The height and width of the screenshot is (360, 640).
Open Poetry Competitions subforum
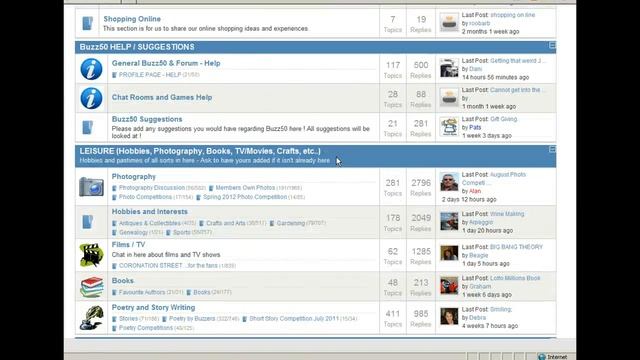point(145,328)
